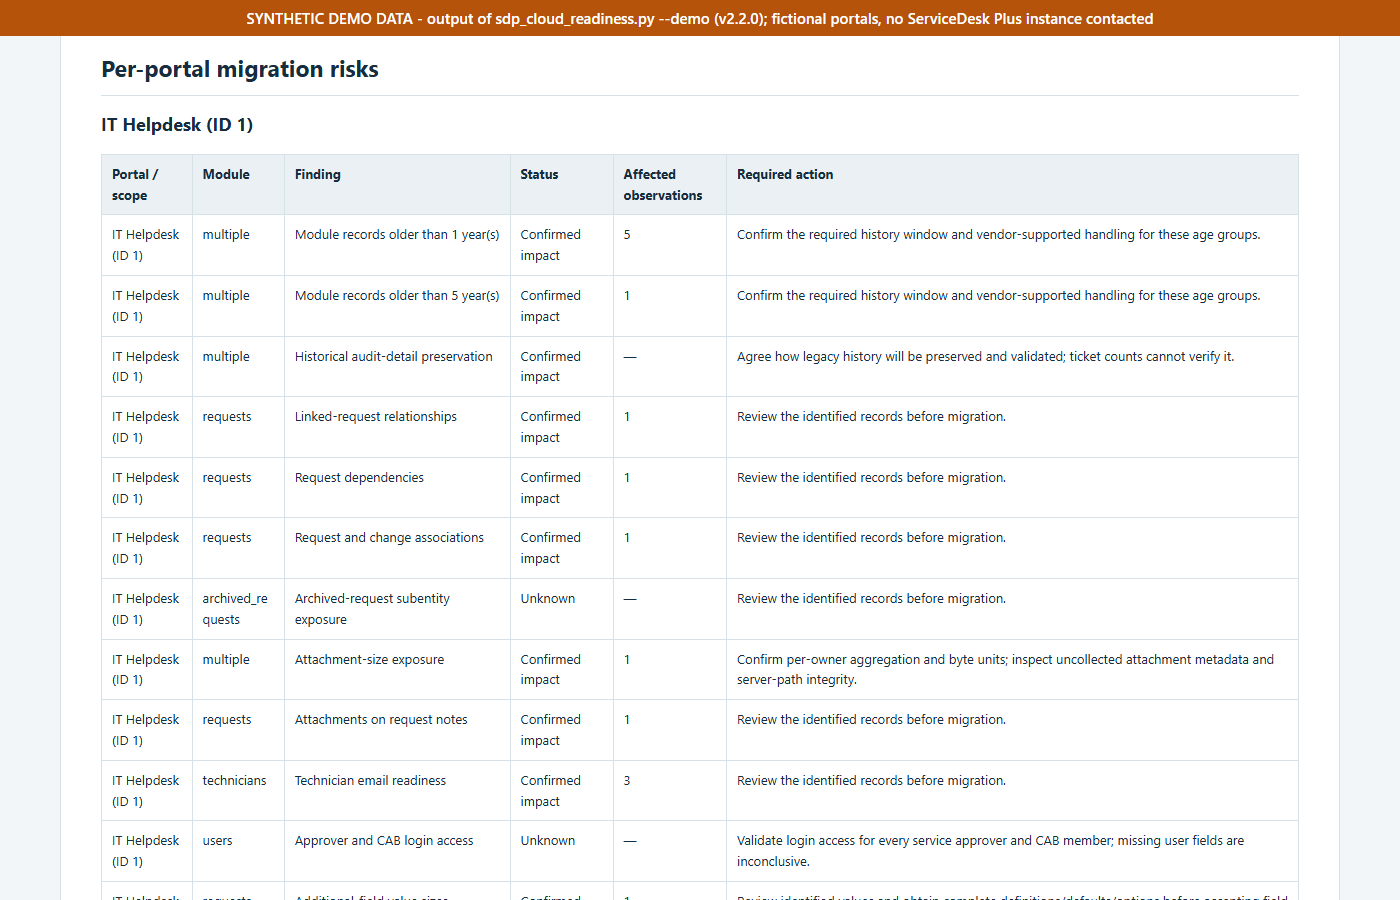Click the 'IT Helpdesk (ID 1)' section heading
Viewport: 1400px width, 900px height.
(x=177, y=125)
